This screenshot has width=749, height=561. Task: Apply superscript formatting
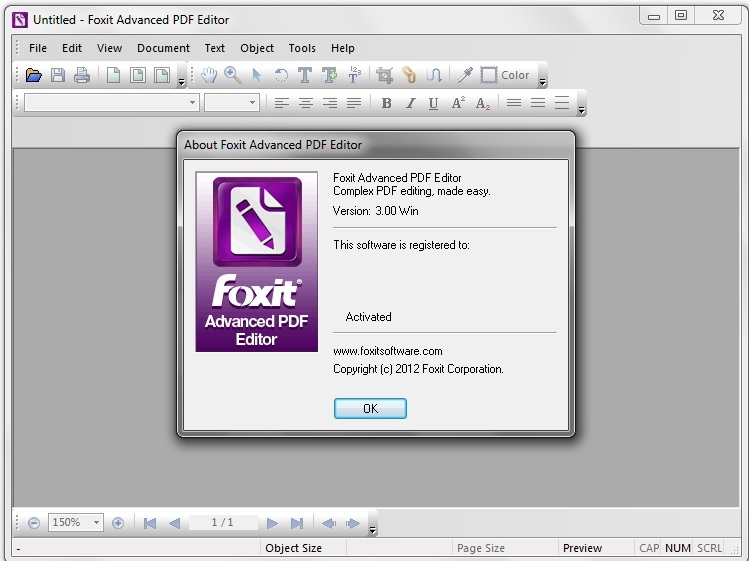[x=458, y=103]
